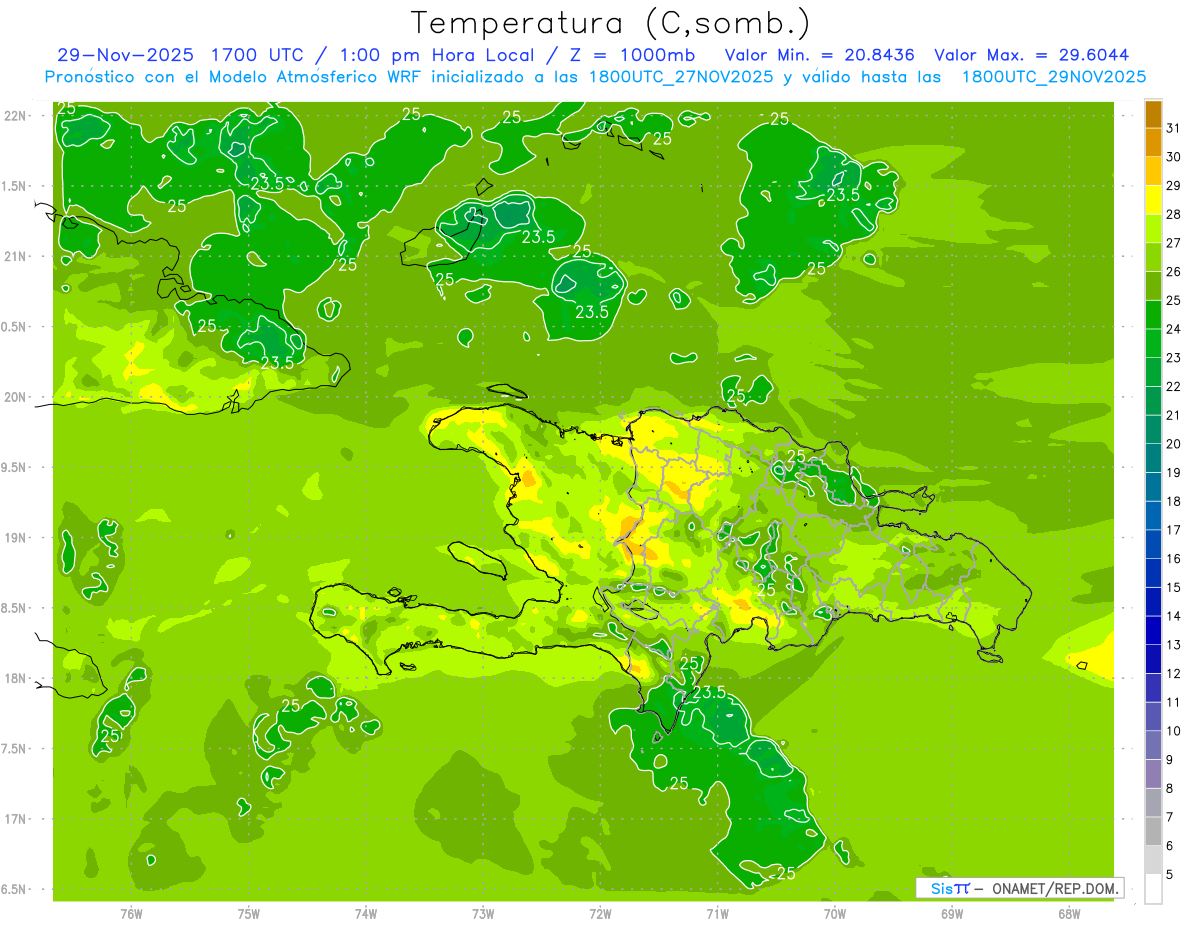1200x927 pixels.
Task: Click the 74W longitude axis label
Action: (x=366, y=913)
